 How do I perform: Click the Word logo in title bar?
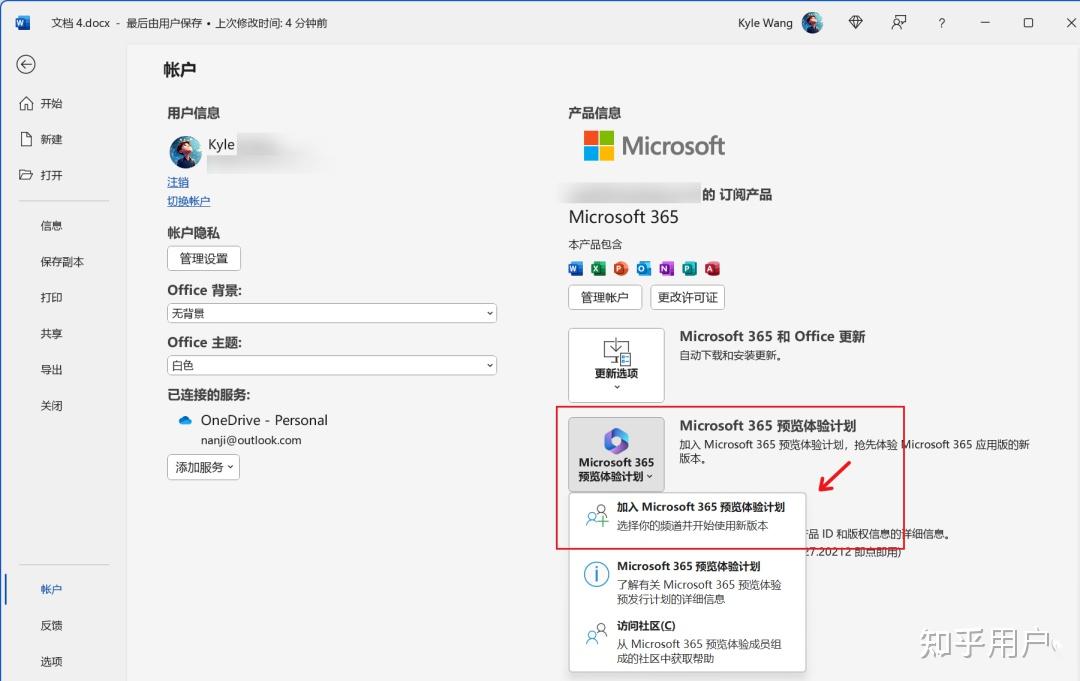coord(22,23)
